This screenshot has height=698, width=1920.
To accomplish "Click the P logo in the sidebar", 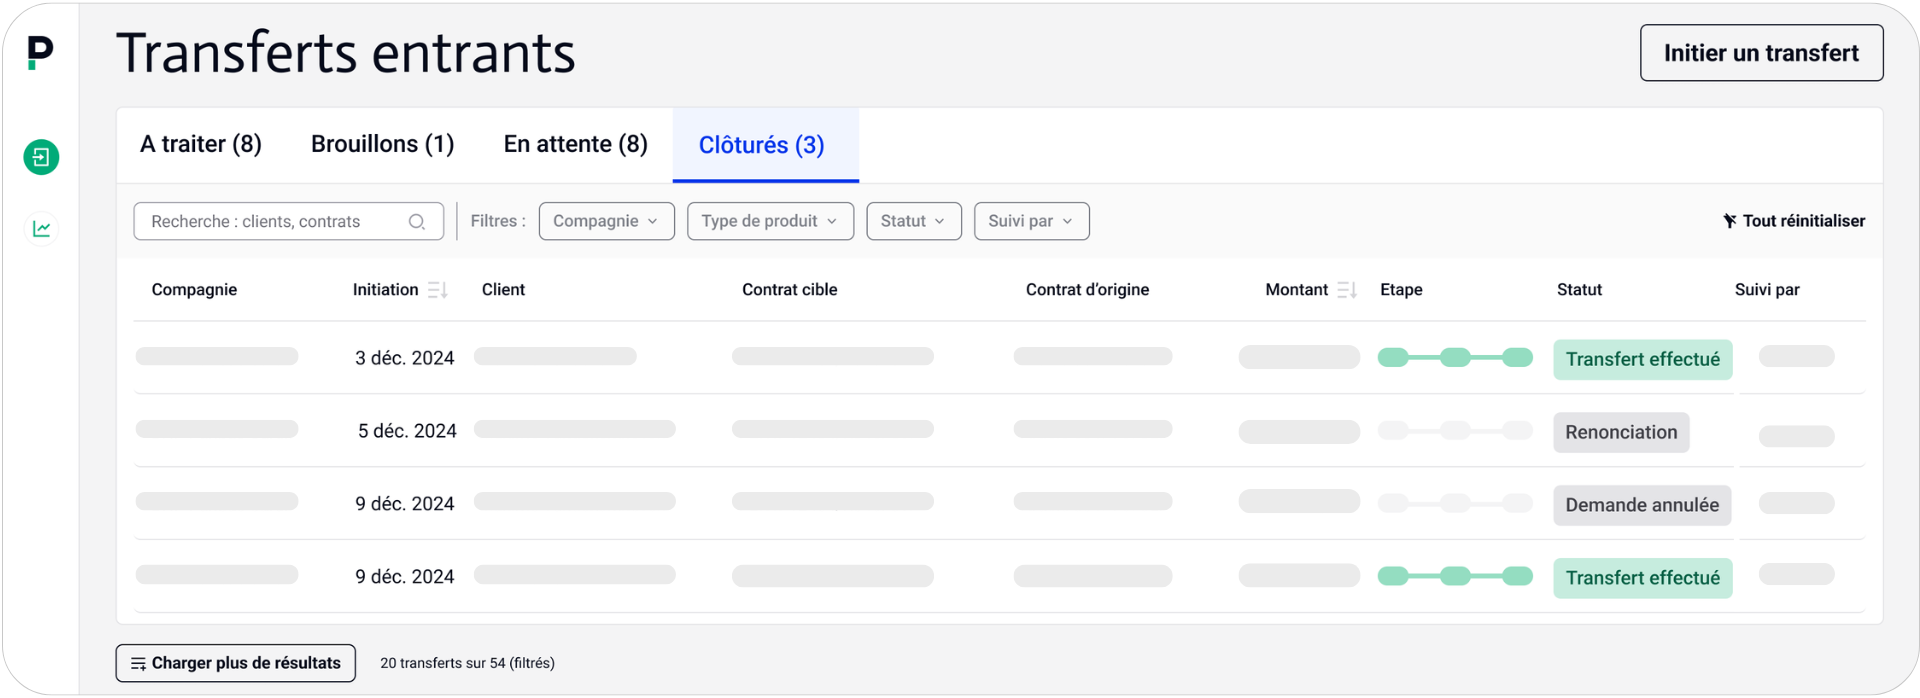I will click(40, 52).
